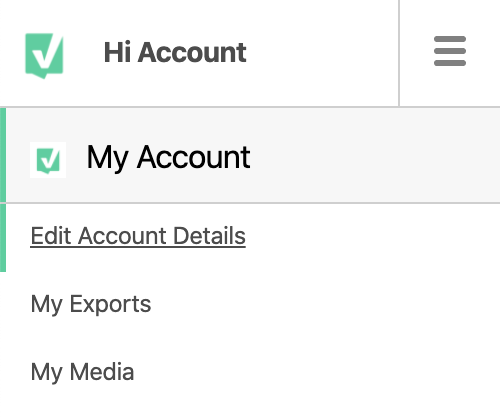Click the green bar left of My Account

click(3, 155)
